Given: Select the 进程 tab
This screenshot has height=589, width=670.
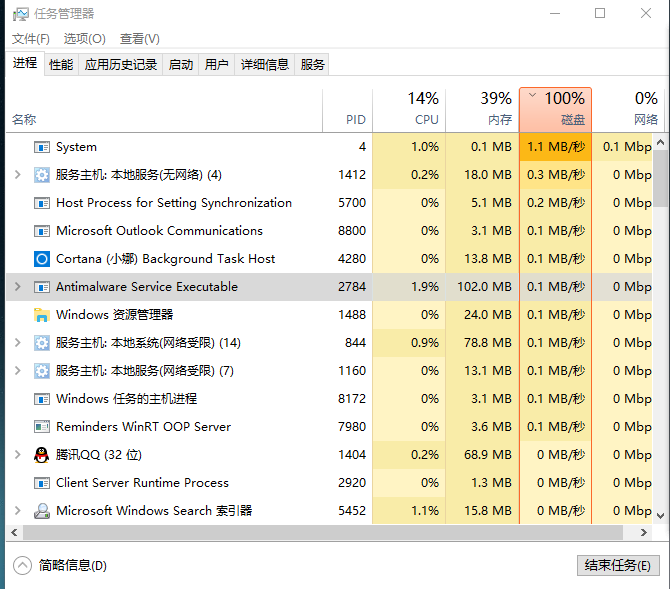Looking at the screenshot, I should click(x=25, y=63).
